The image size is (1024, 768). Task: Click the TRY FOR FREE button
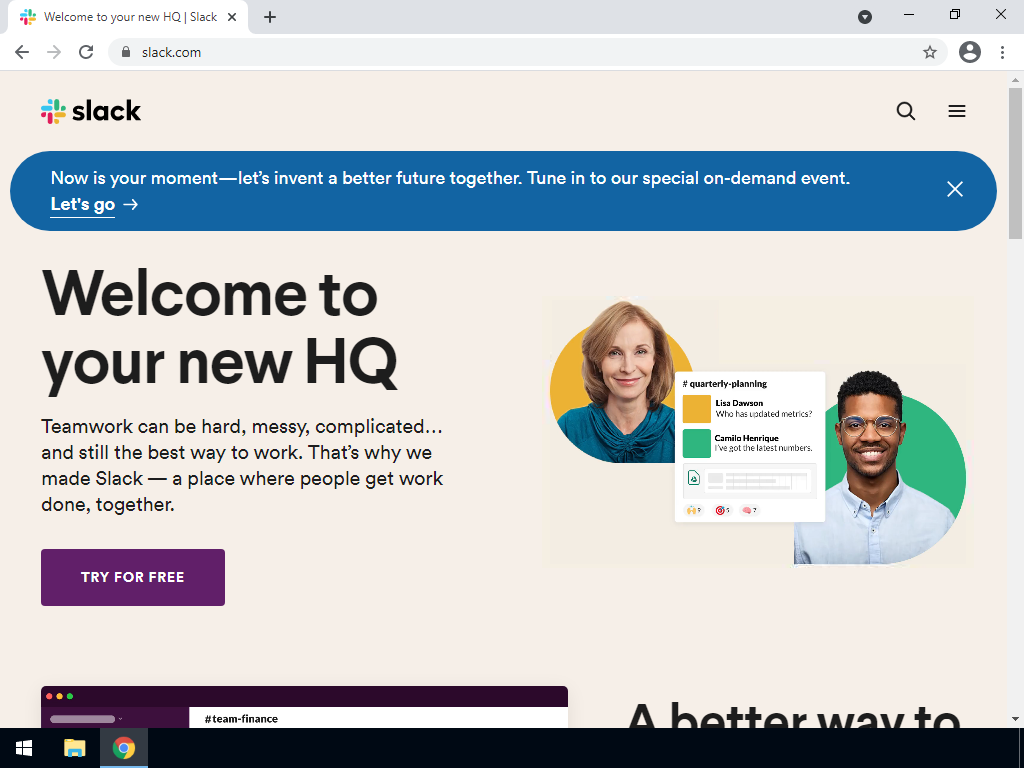pos(133,577)
